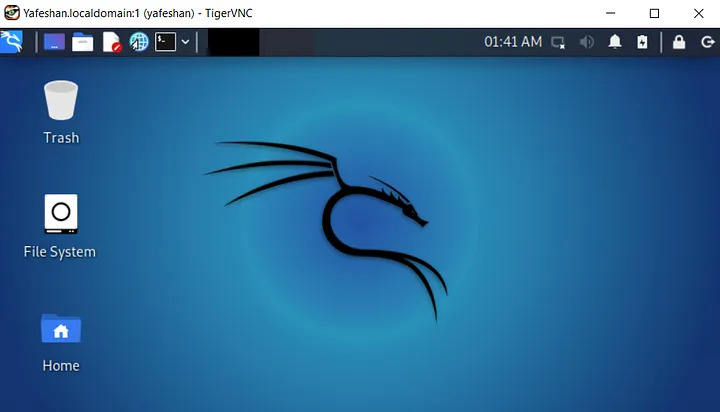Open the text editor panel launcher
The width and height of the screenshot is (720, 412).
[x=111, y=42]
